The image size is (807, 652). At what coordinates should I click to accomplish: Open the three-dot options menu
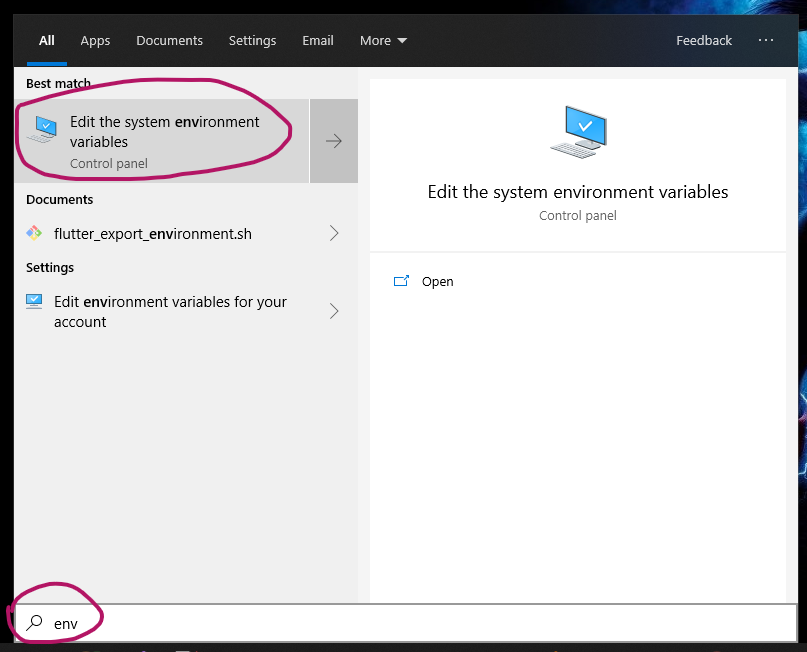tap(766, 40)
